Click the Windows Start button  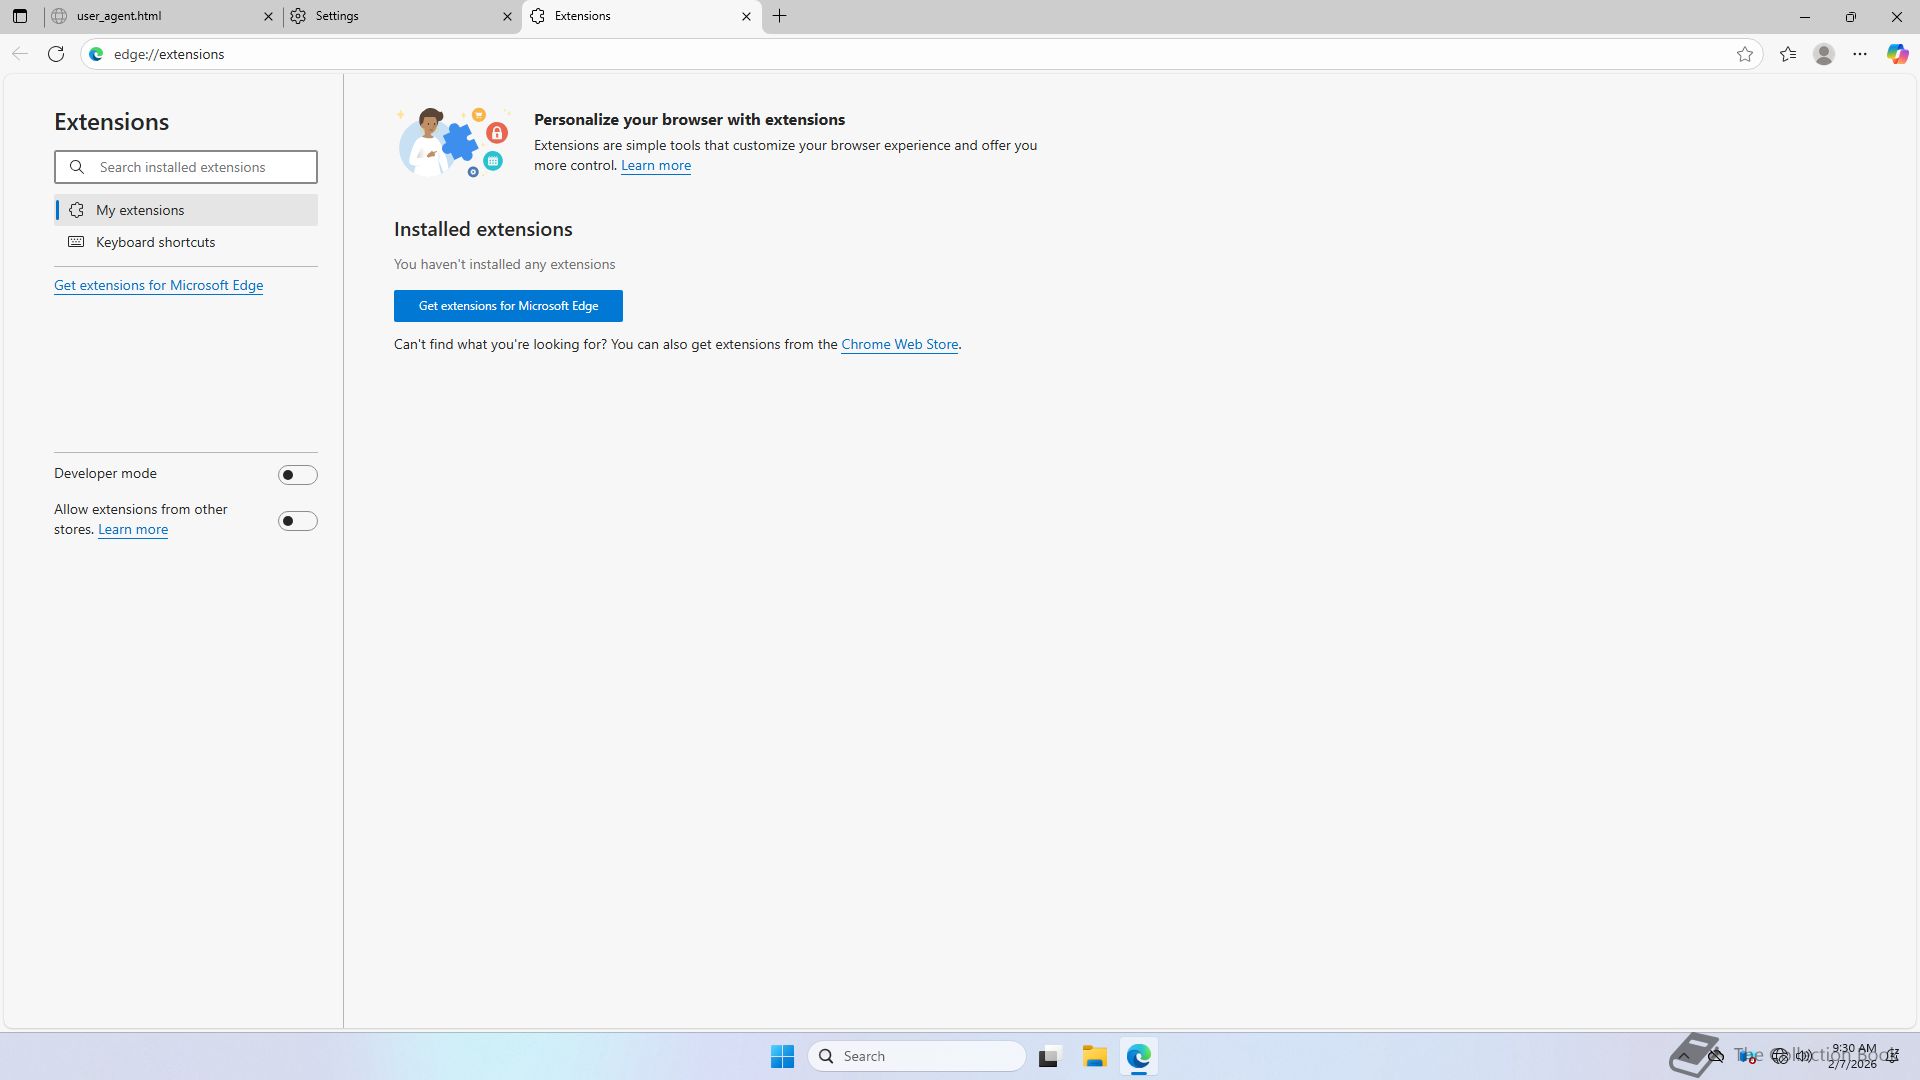(782, 1056)
